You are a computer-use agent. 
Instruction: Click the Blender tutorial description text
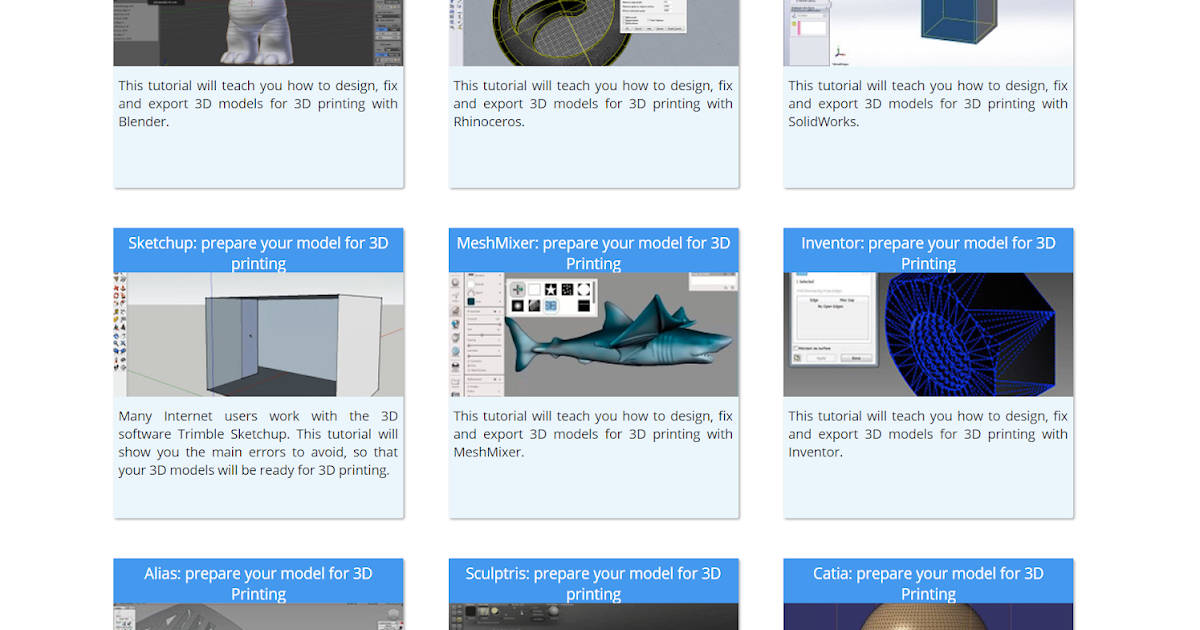258,104
